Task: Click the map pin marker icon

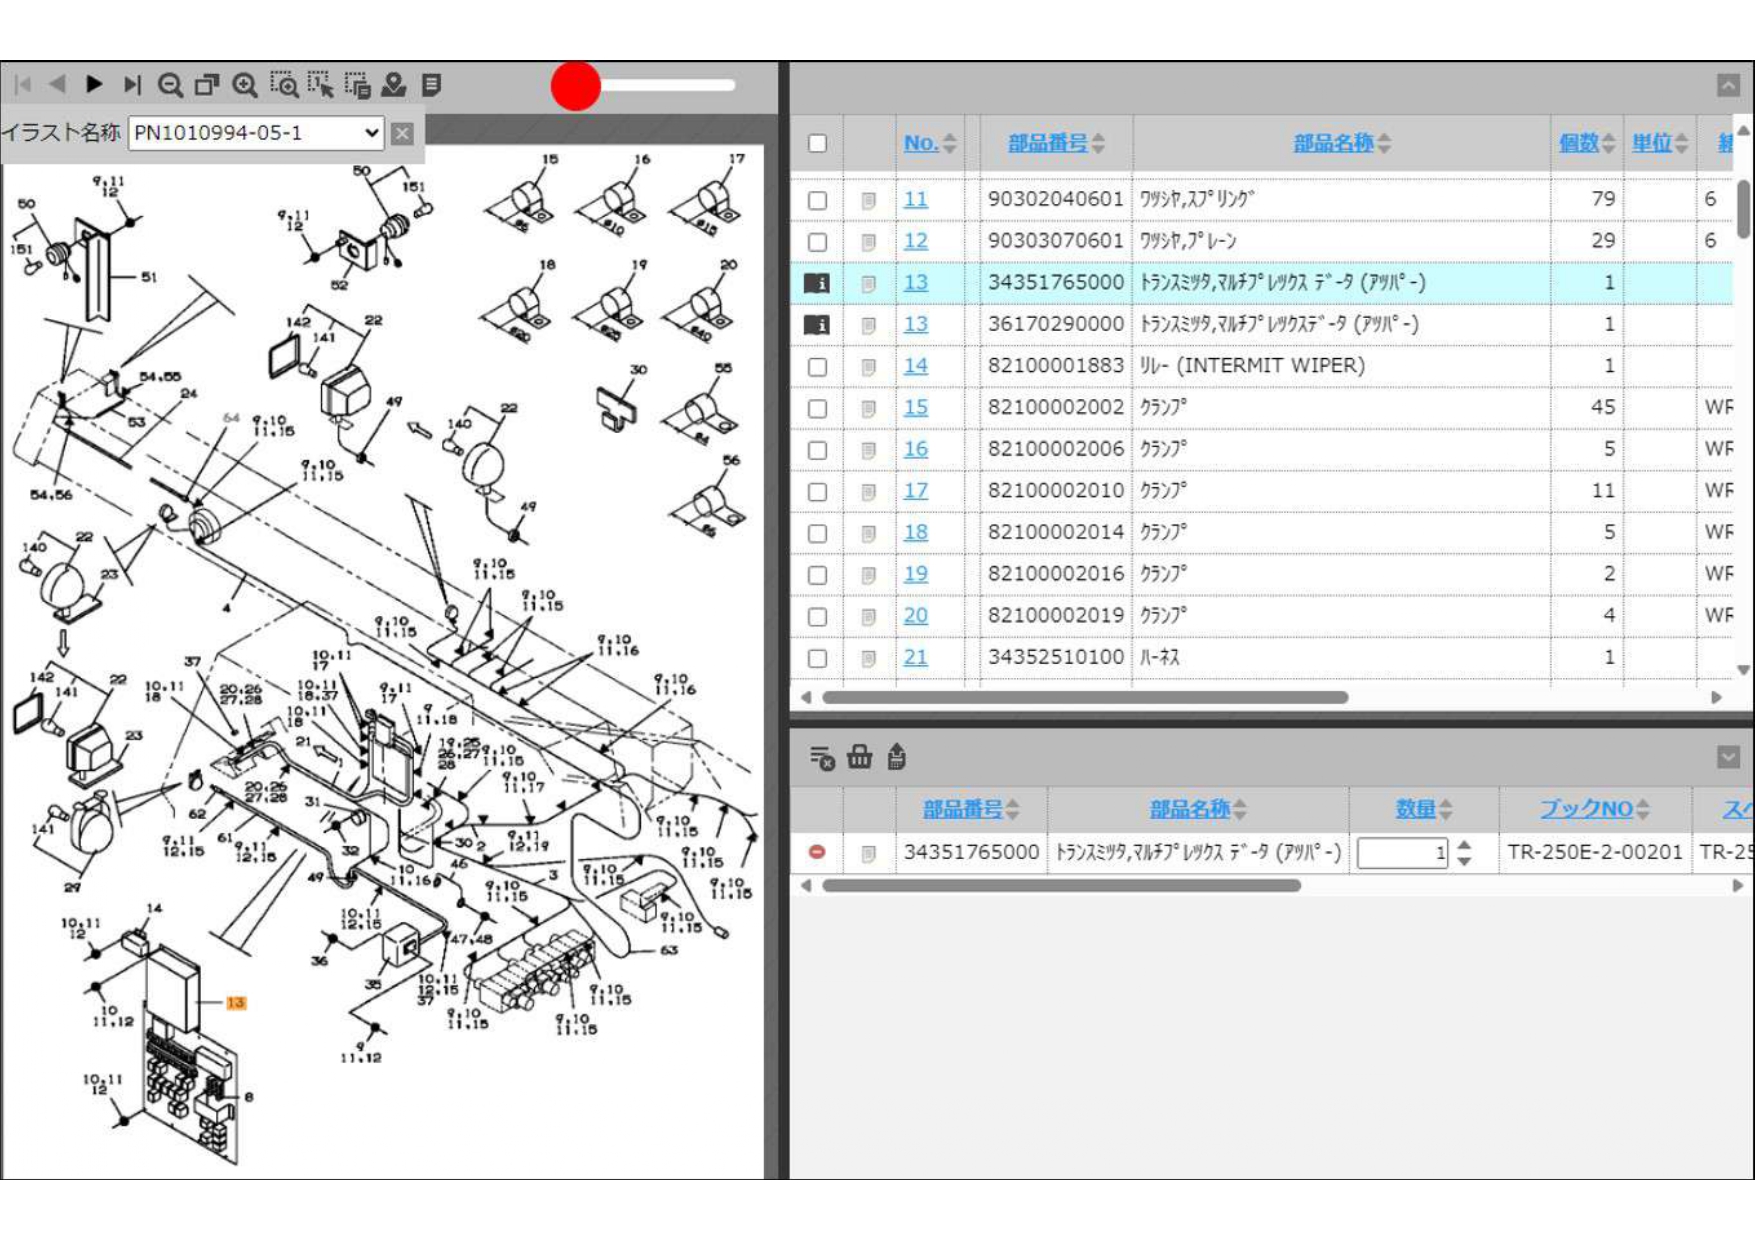Action: pyautogui.click(x=394, y=85)
